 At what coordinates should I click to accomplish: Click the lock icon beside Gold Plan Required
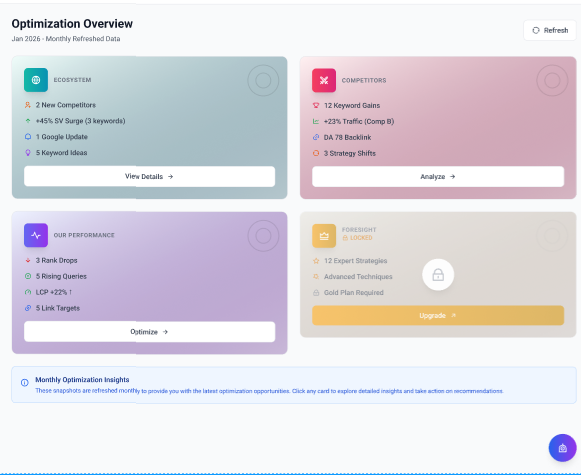tap(316, 293)
